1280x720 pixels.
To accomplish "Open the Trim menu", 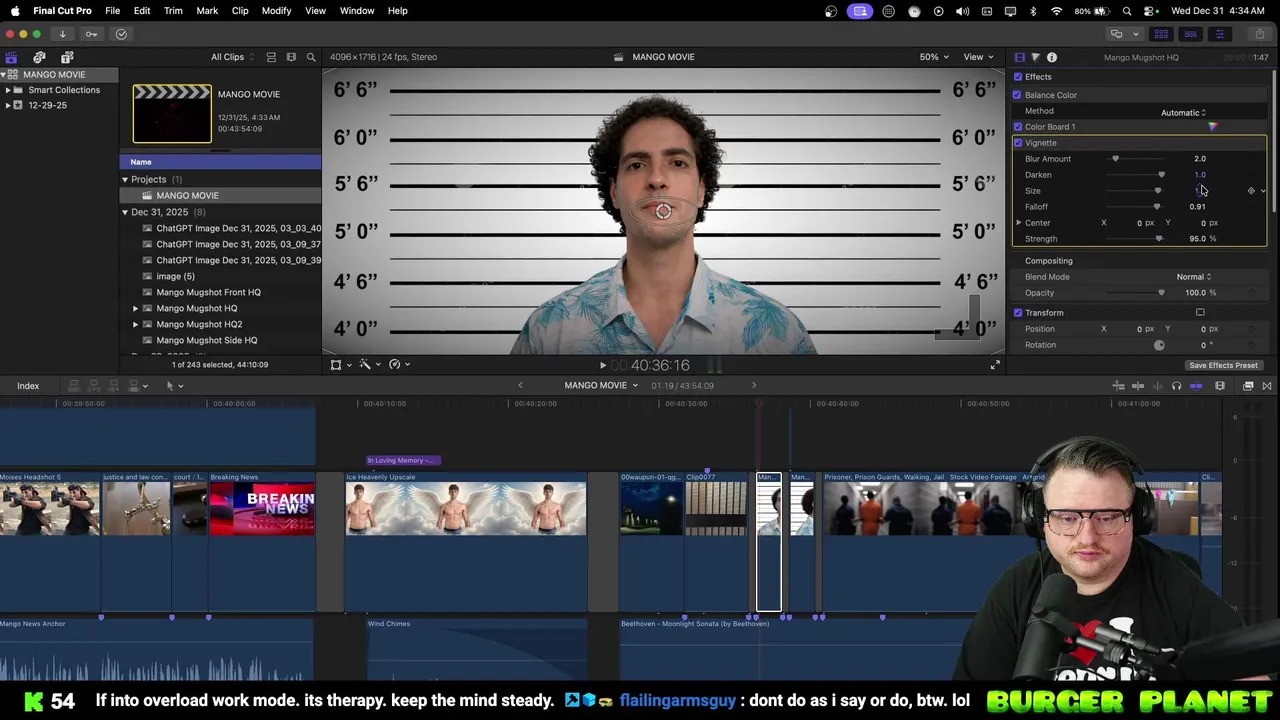I will coord(173,11).
